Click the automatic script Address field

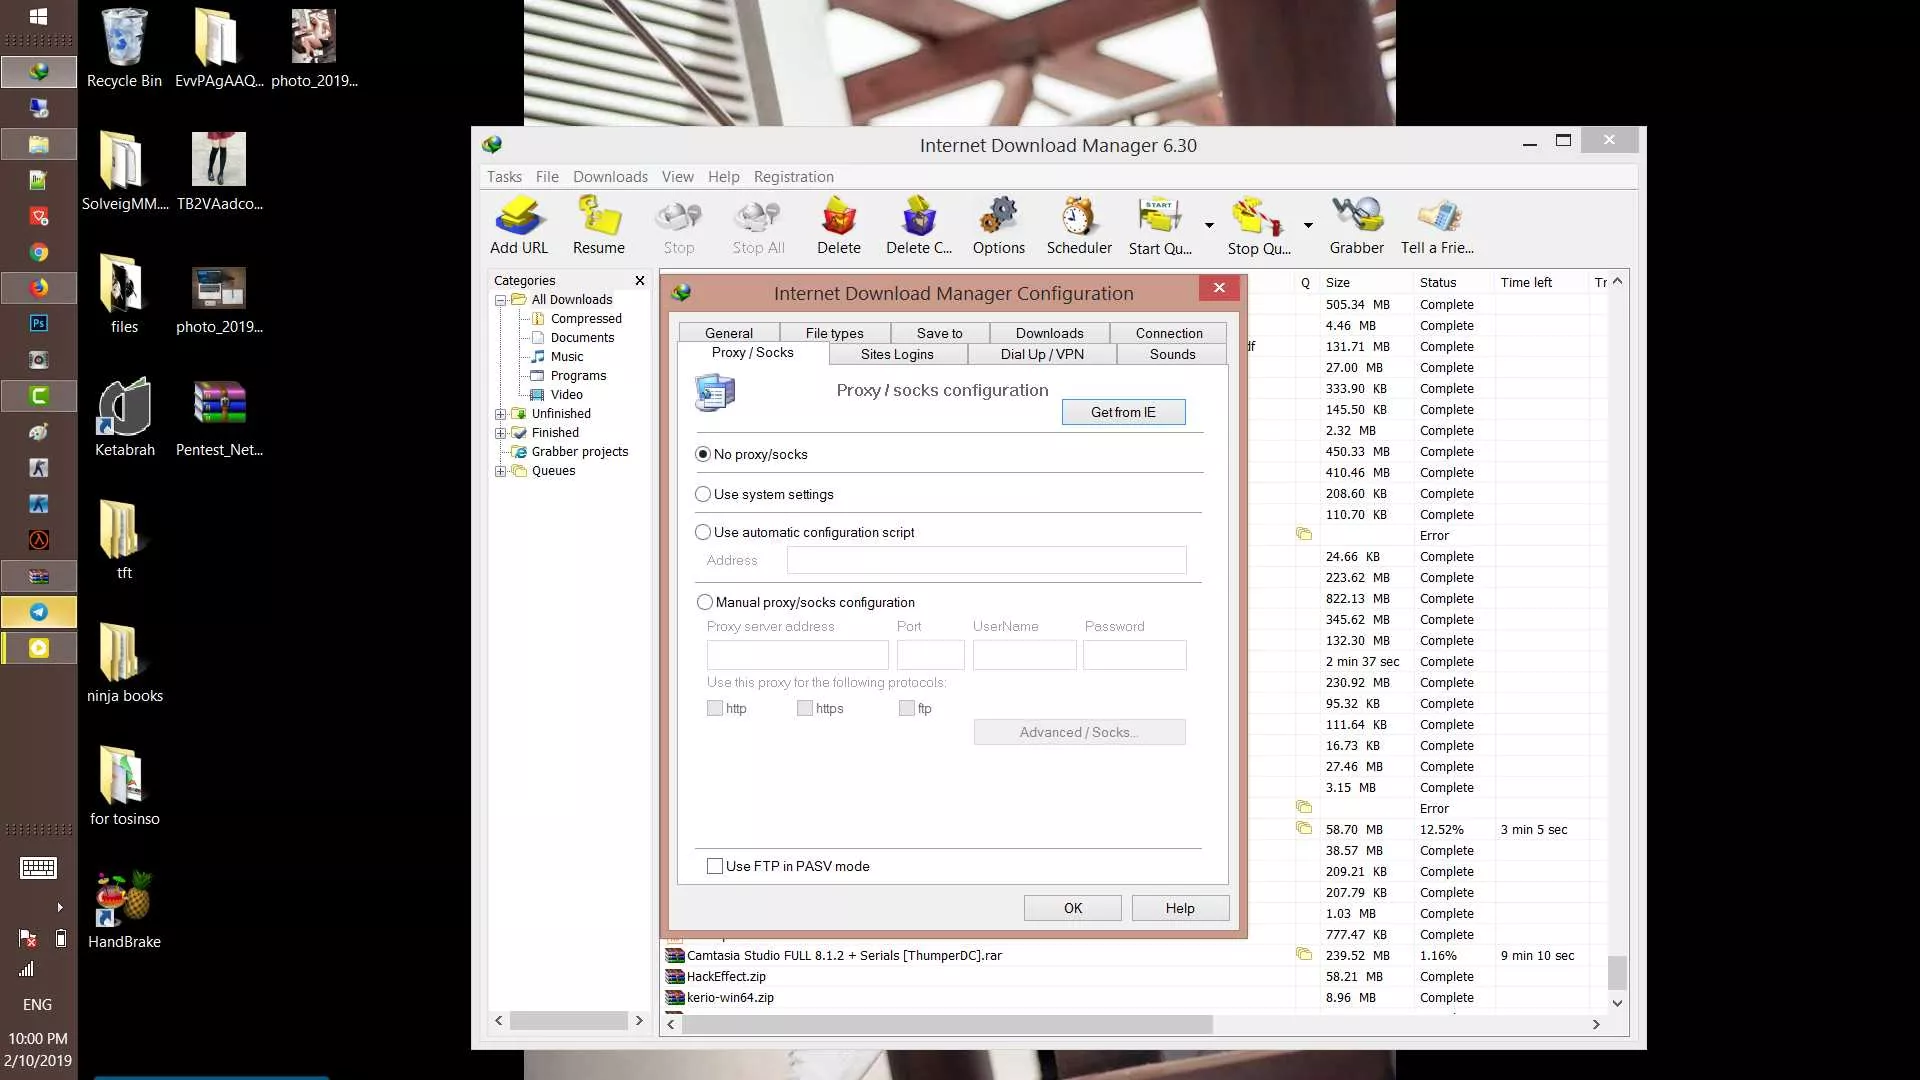click(x=986, y=560)
